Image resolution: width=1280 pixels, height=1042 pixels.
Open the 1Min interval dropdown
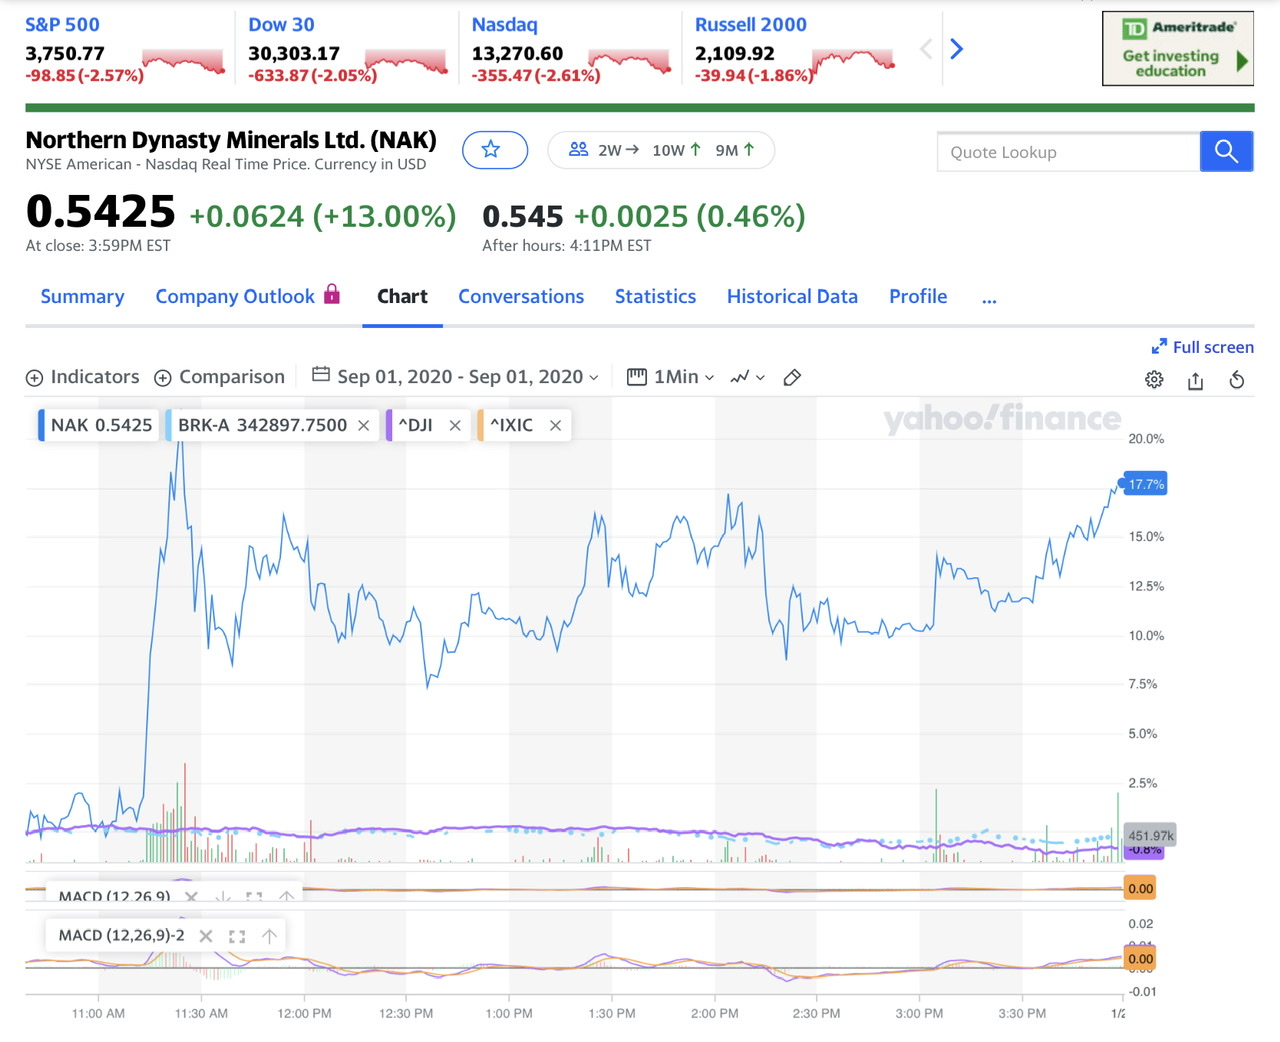pos(670,377)
